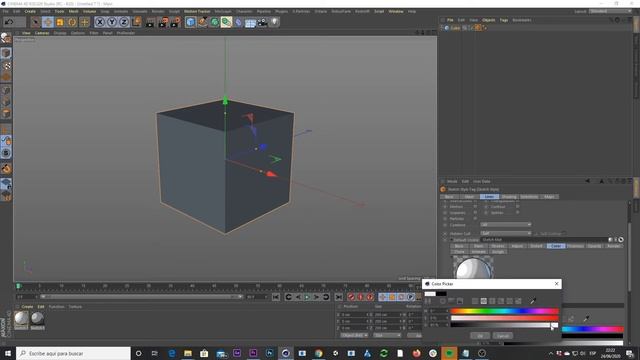Click the saturation slider in Color Picker

click(504, 318)
